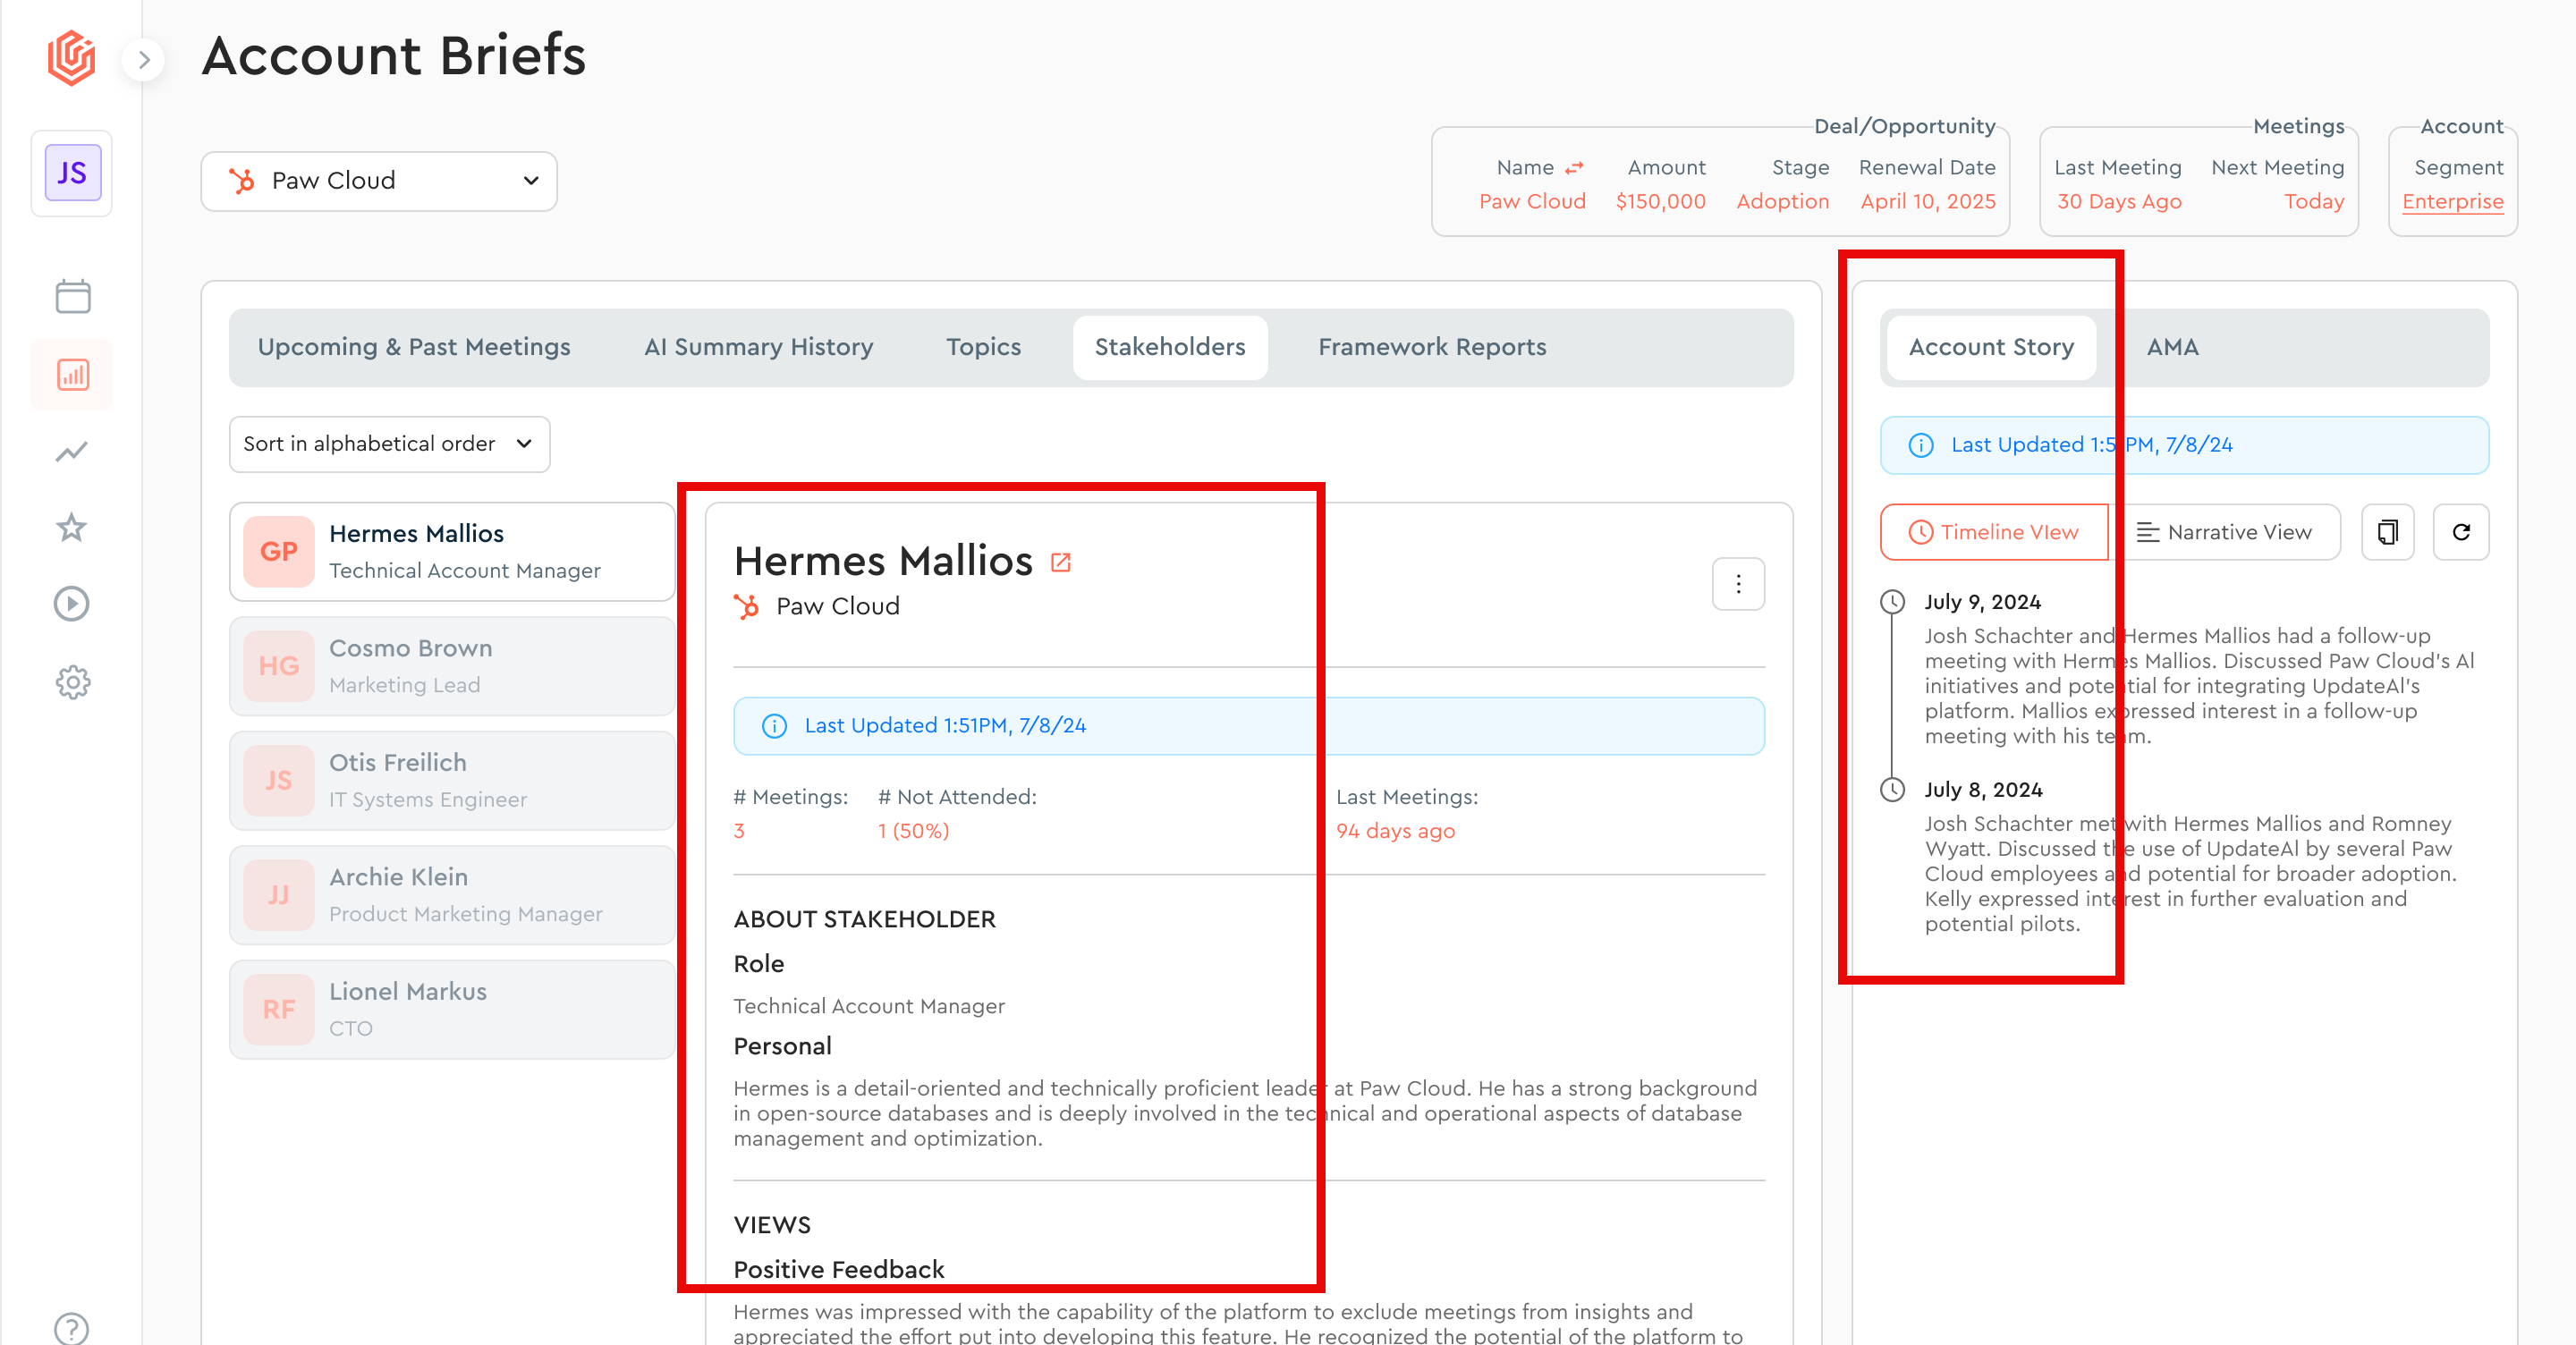
Task: Open the trend line analytics icon
Action: 72,452
